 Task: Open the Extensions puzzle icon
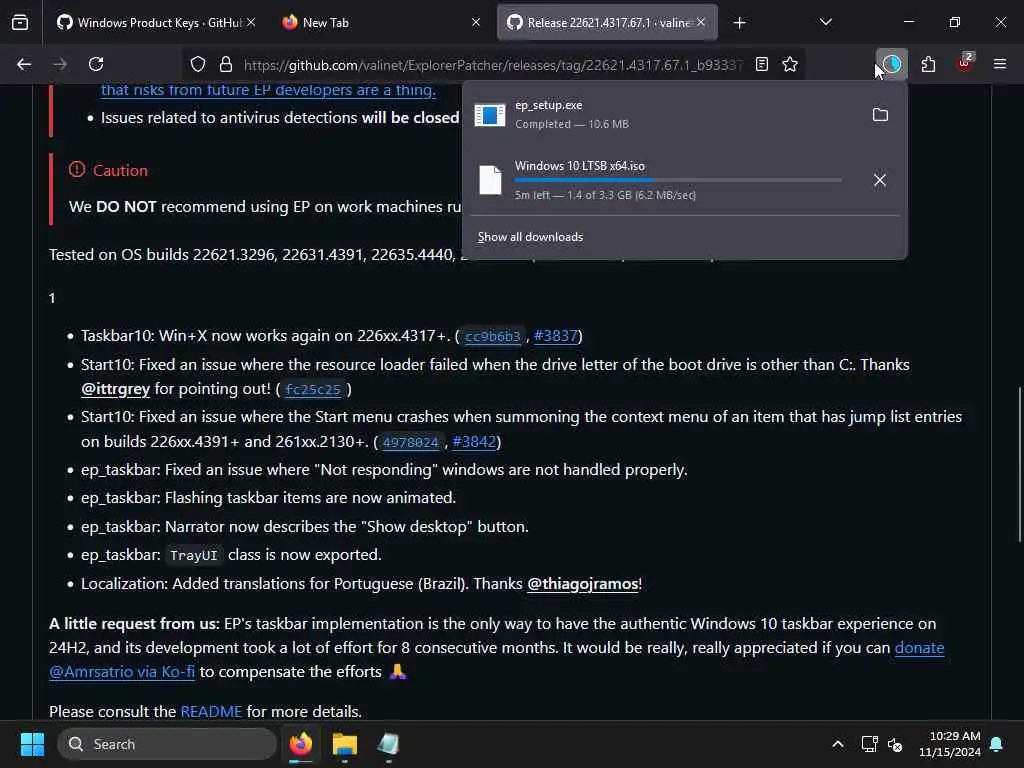pyautogui.click(x=928, y=64)
